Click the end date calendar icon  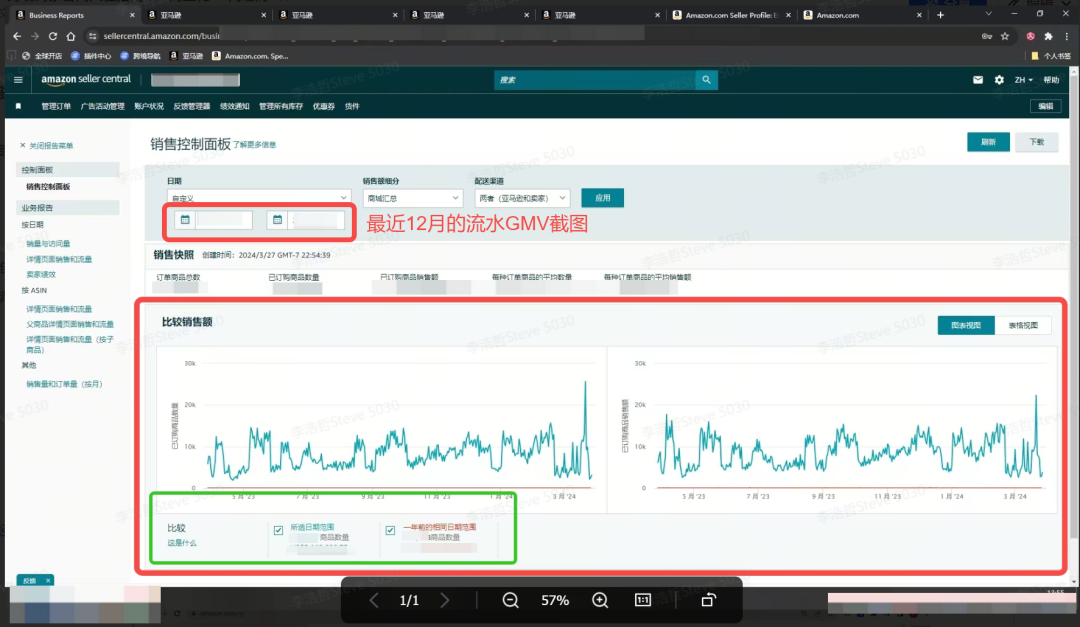coord(278,220)
